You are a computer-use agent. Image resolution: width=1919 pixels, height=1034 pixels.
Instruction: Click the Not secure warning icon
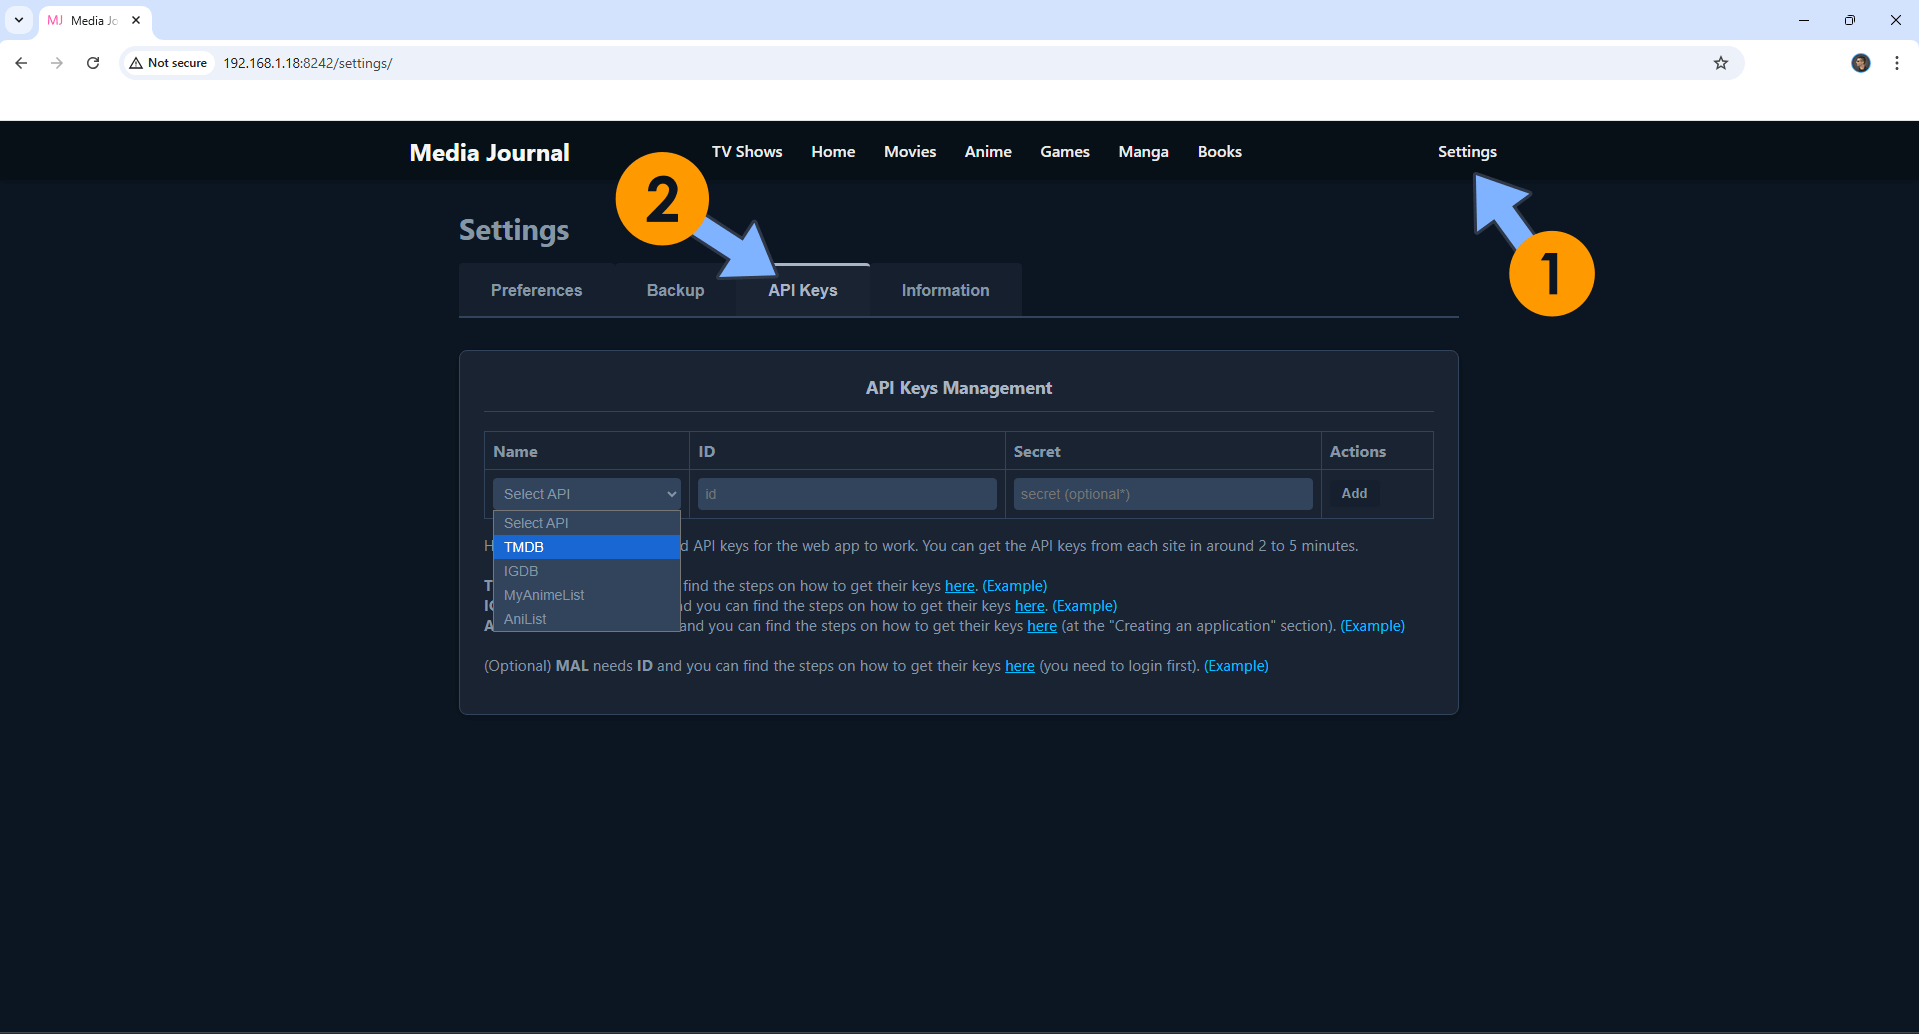tap(137, 63)
